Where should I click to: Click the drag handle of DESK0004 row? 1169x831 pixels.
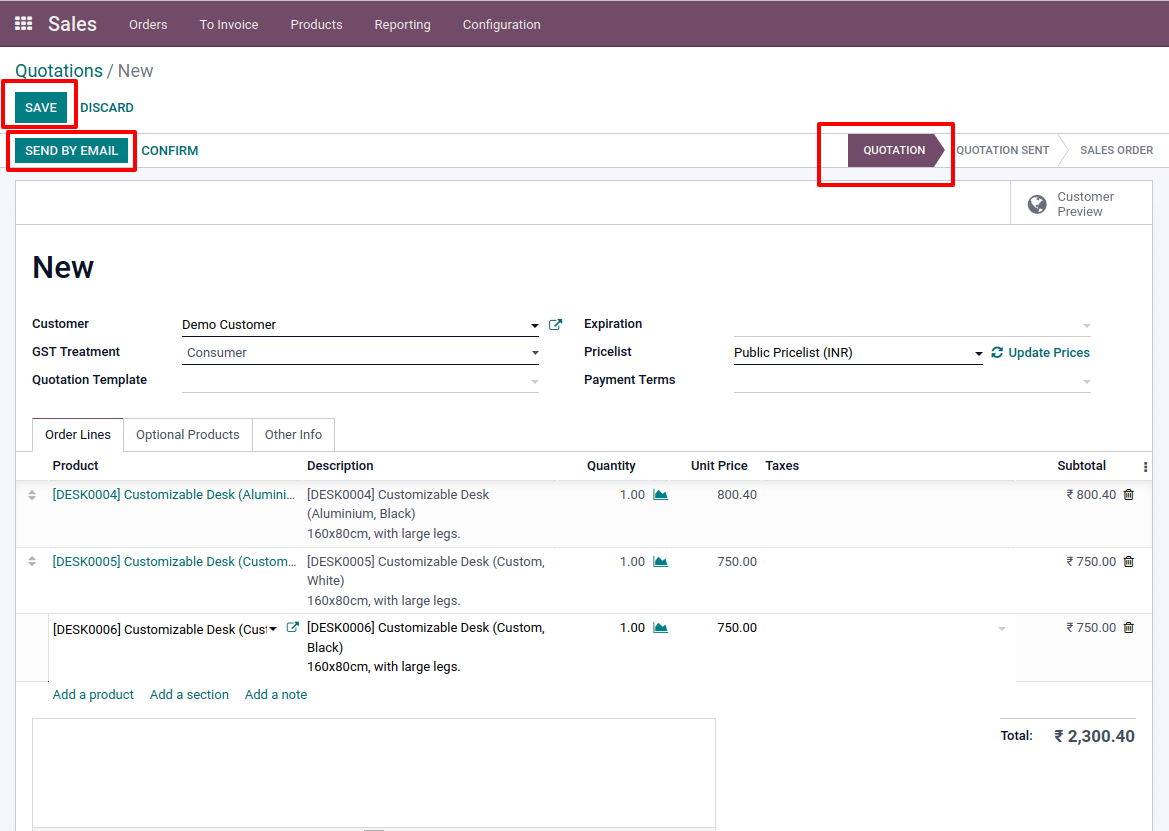click(x=31, y=495)
